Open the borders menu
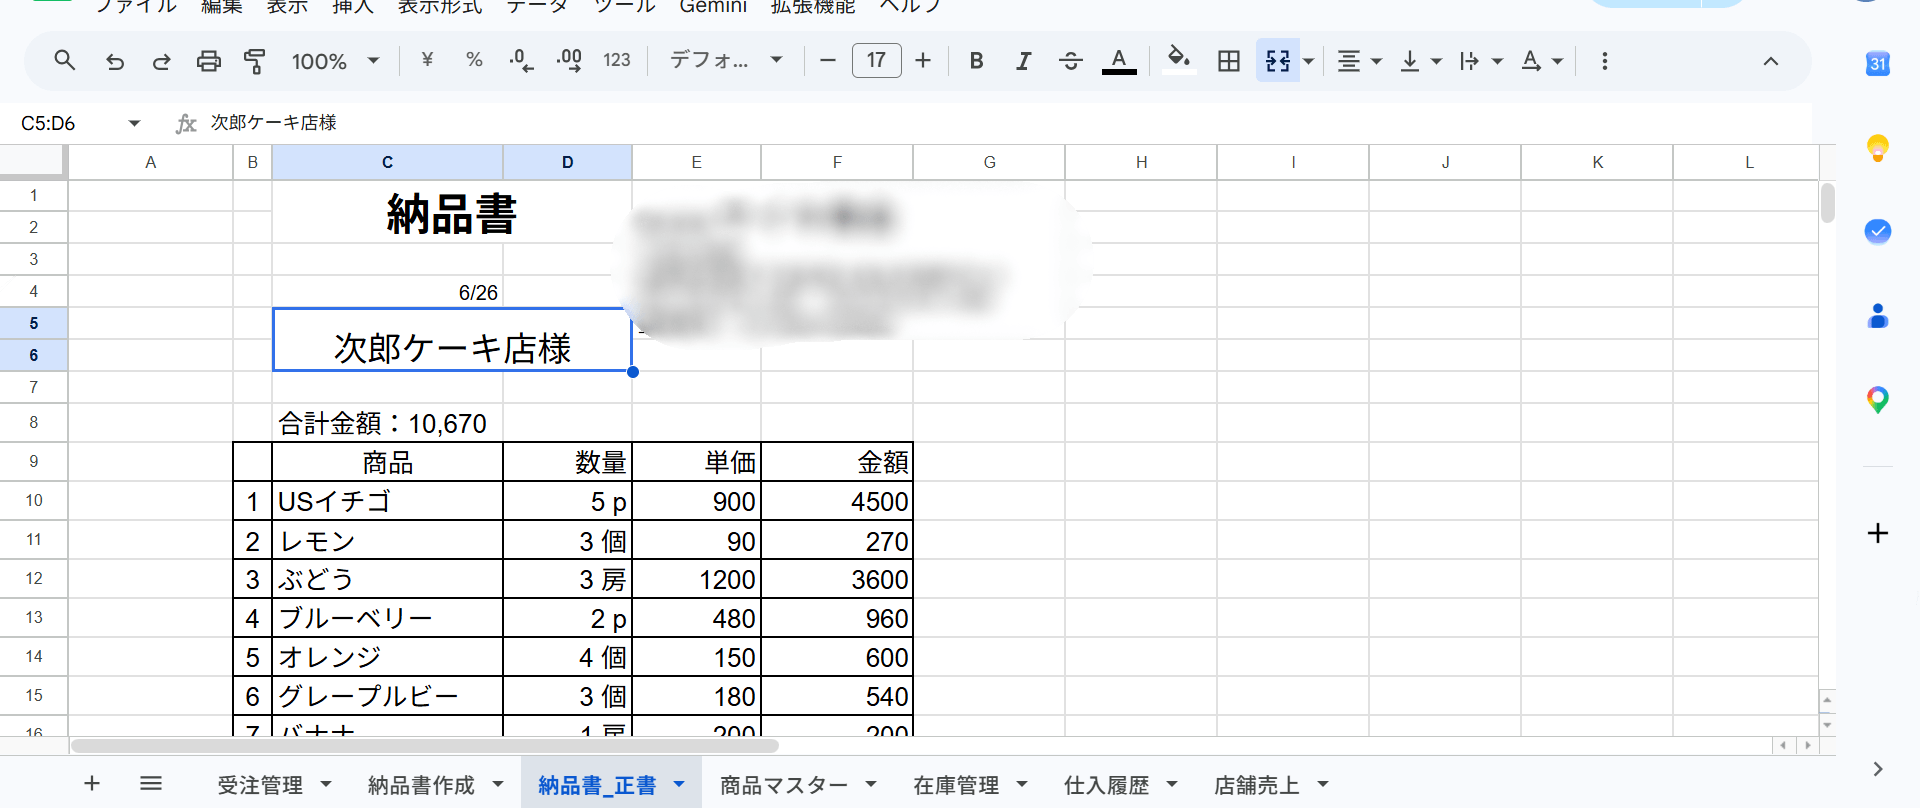1920x808 pixels. pos(1229,61)
